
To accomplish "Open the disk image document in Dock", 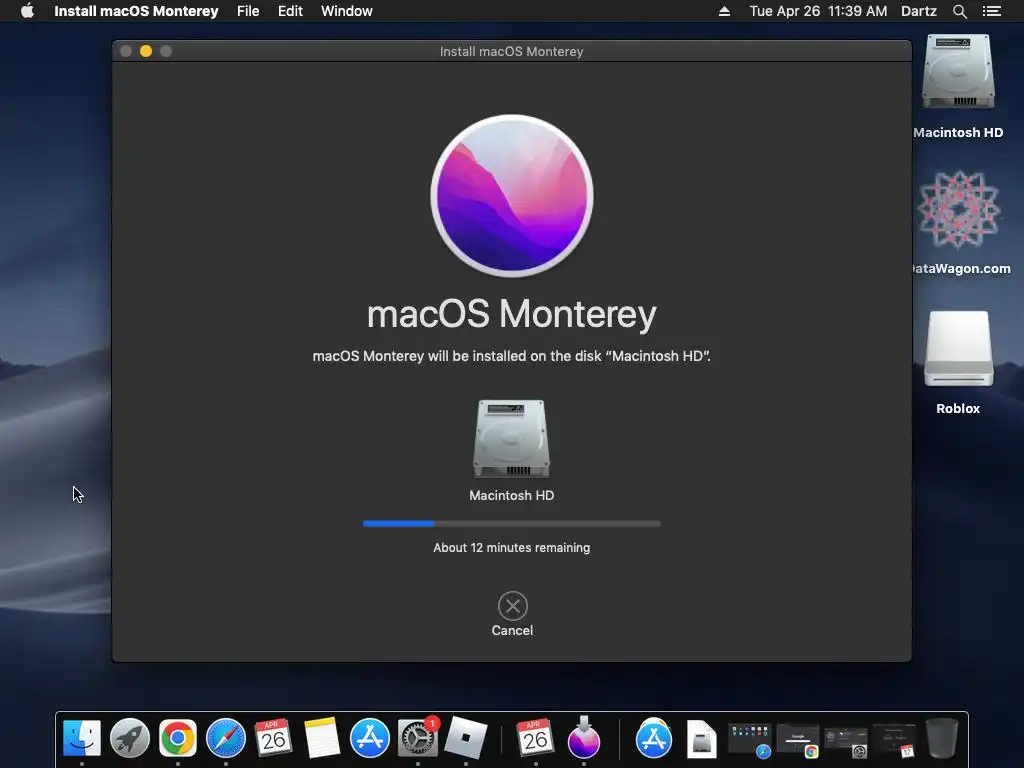I will coord(702,739).
